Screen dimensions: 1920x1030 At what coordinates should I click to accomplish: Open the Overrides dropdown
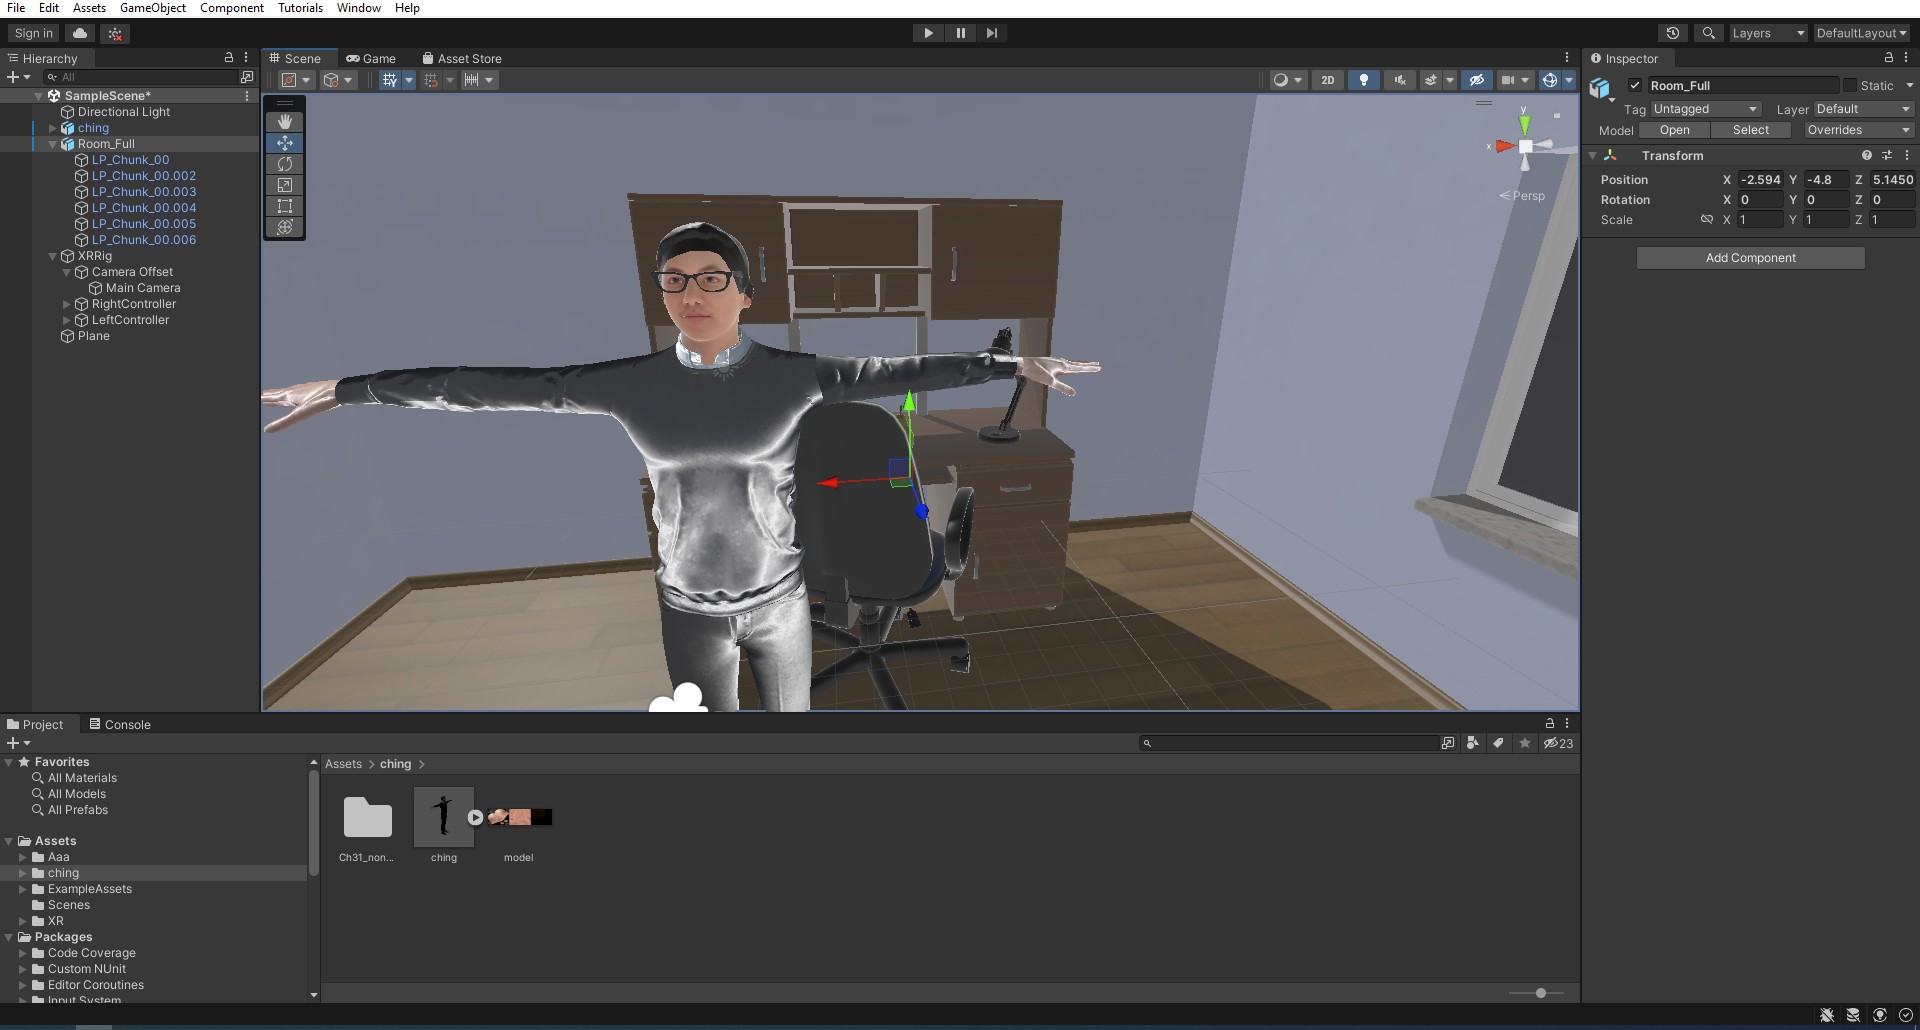[x=1858, y=130]
